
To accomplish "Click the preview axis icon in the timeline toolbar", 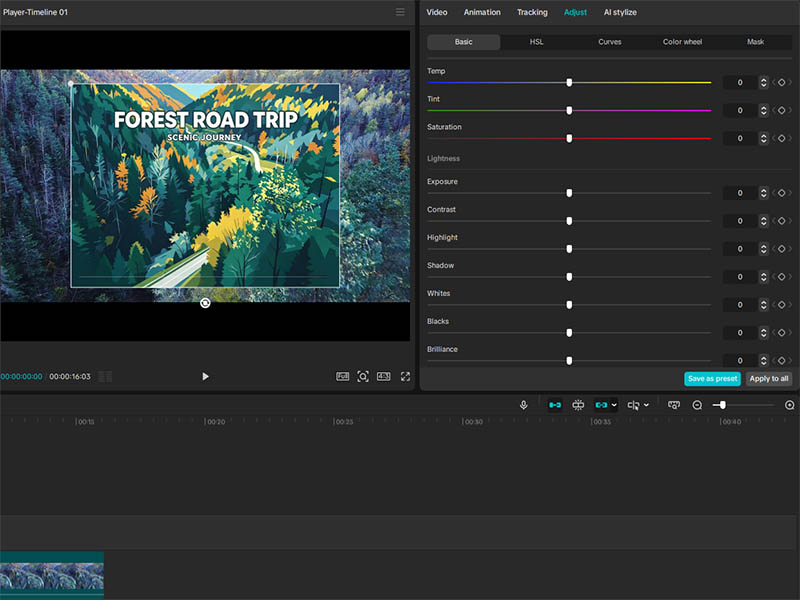I will point(674,405).
